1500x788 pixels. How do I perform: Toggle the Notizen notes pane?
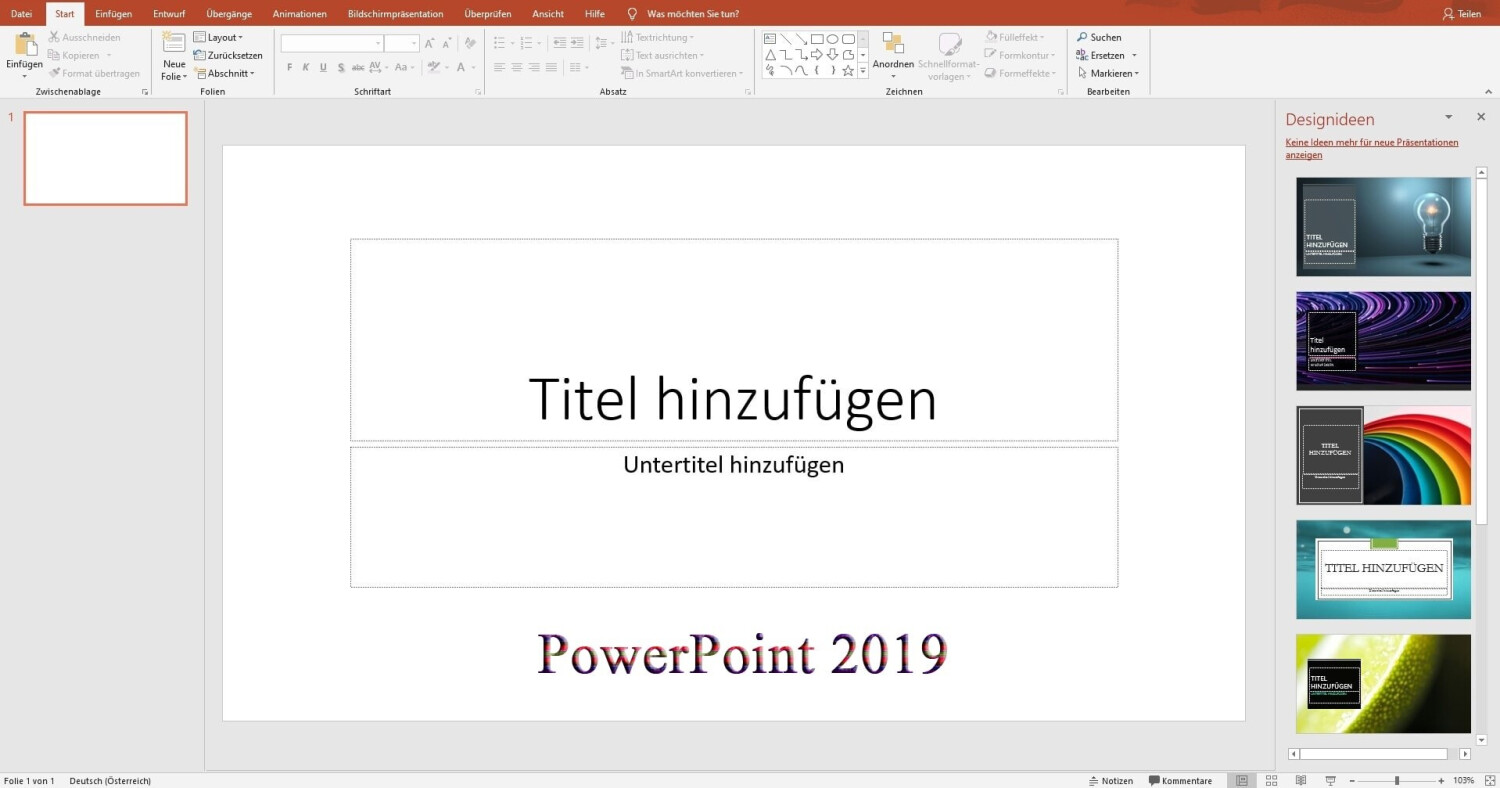coord(1111,781)
